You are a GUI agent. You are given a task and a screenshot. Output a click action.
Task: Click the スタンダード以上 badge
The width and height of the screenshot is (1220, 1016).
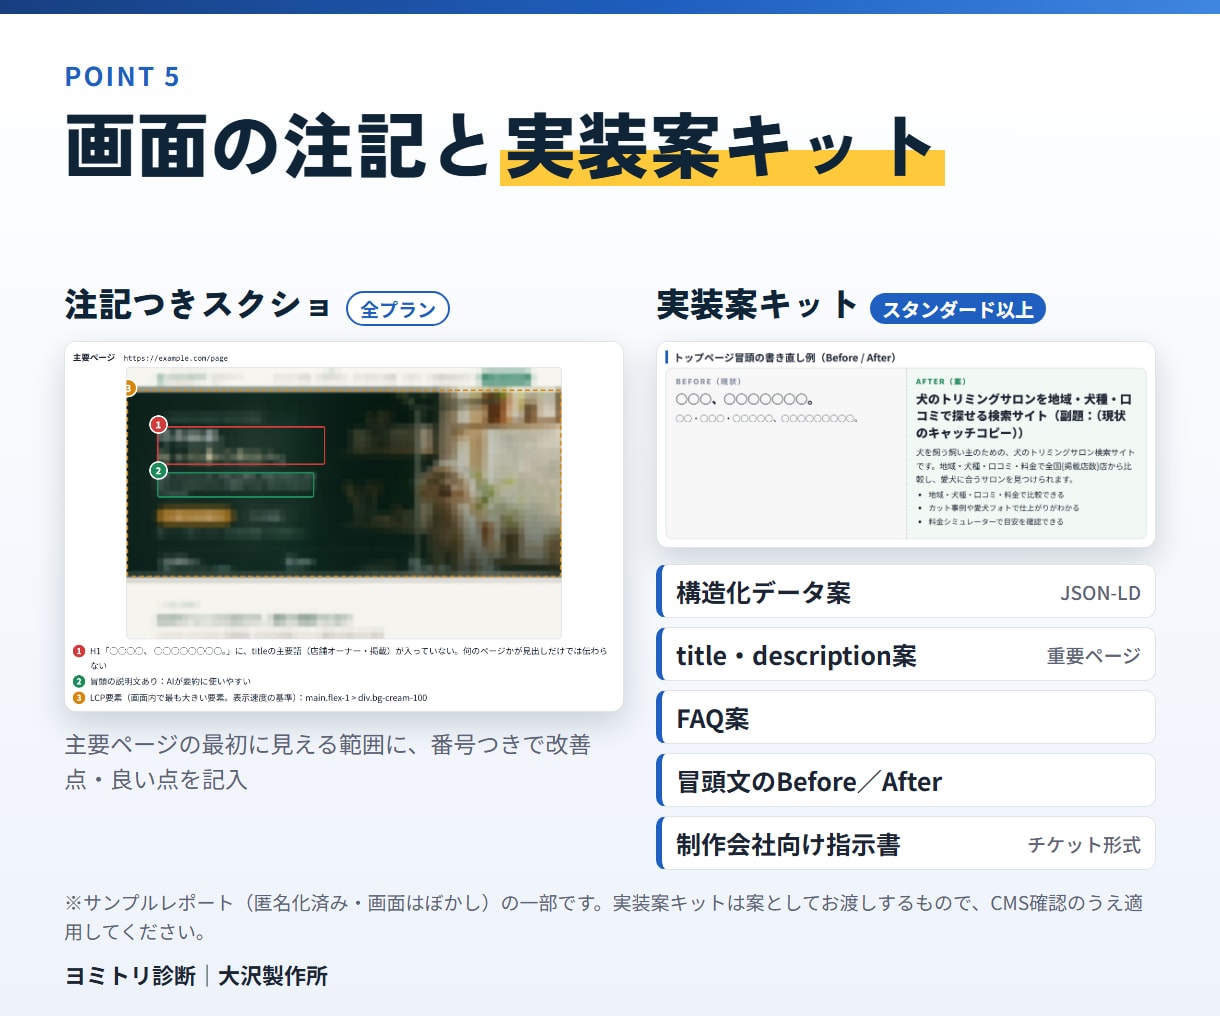point(958,309)
